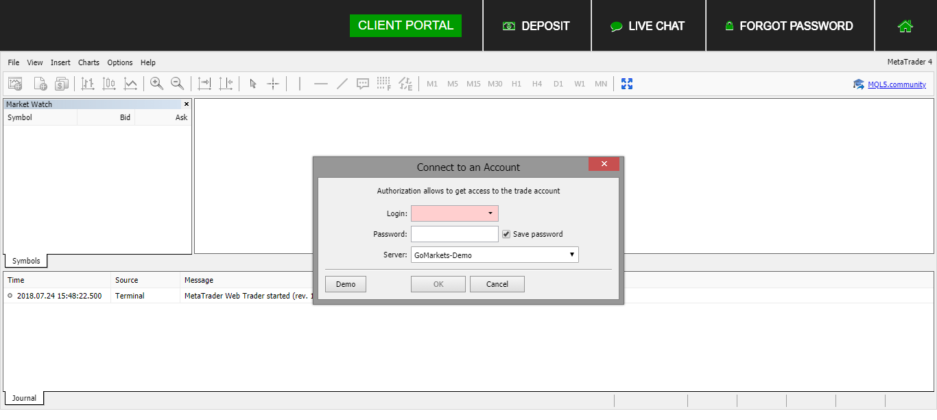Expand the Server GoMarkets-Demo dropdown
The height and width of the screenshot is (420, 937).
tap(572, 255)
